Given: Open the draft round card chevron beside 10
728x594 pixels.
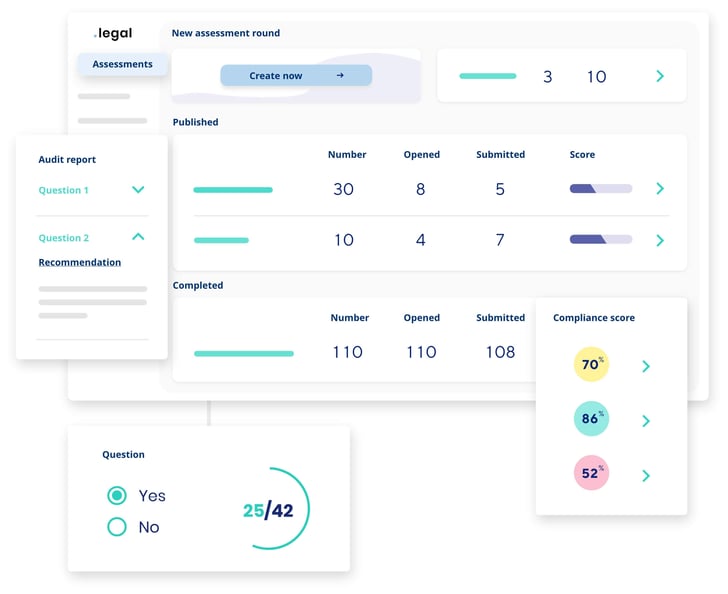Looking at the screenshot, I should 660,76.
